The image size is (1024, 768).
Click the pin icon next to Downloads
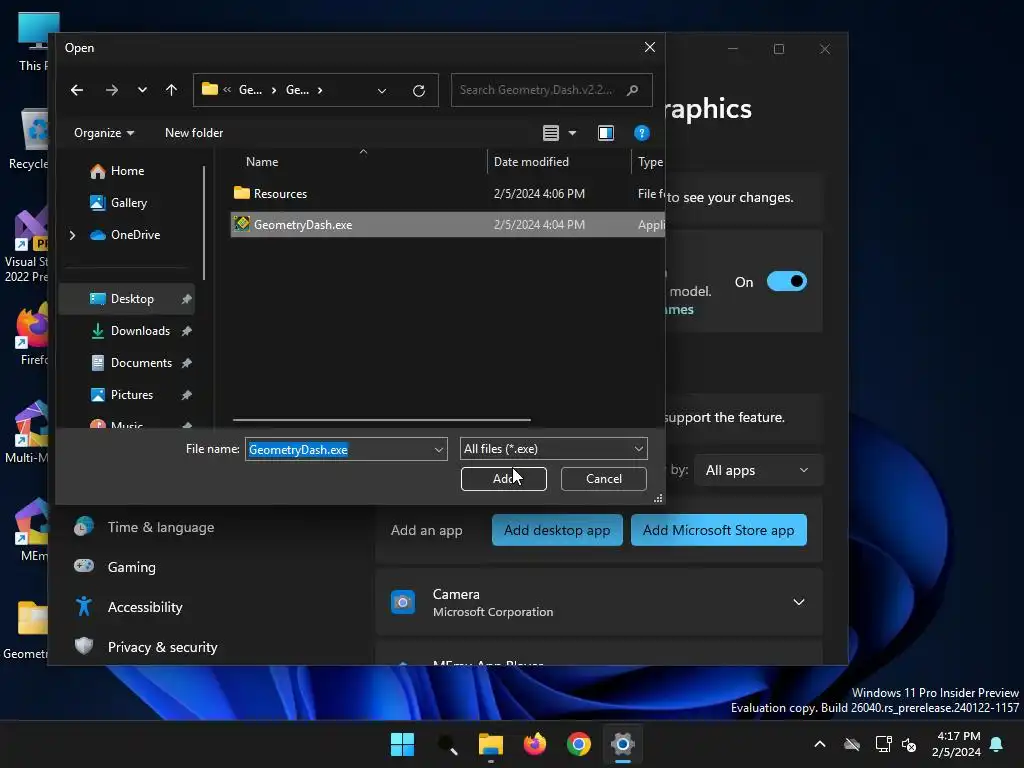187,331
